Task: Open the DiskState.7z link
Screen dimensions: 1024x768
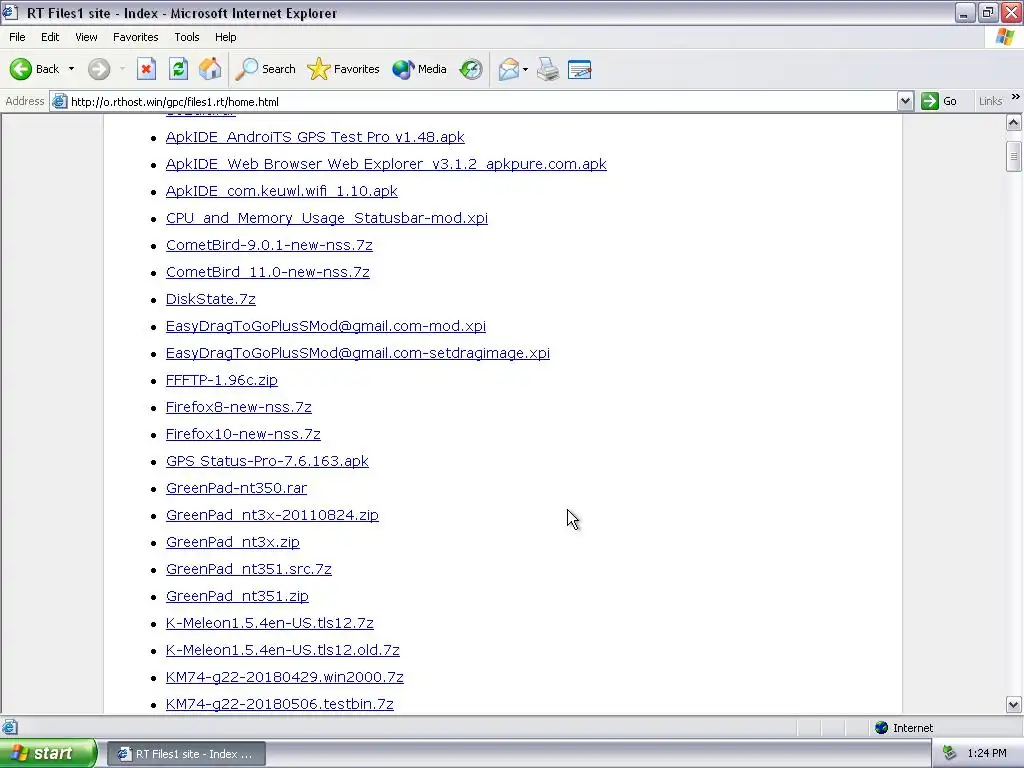Action: (x=210, y=299)
